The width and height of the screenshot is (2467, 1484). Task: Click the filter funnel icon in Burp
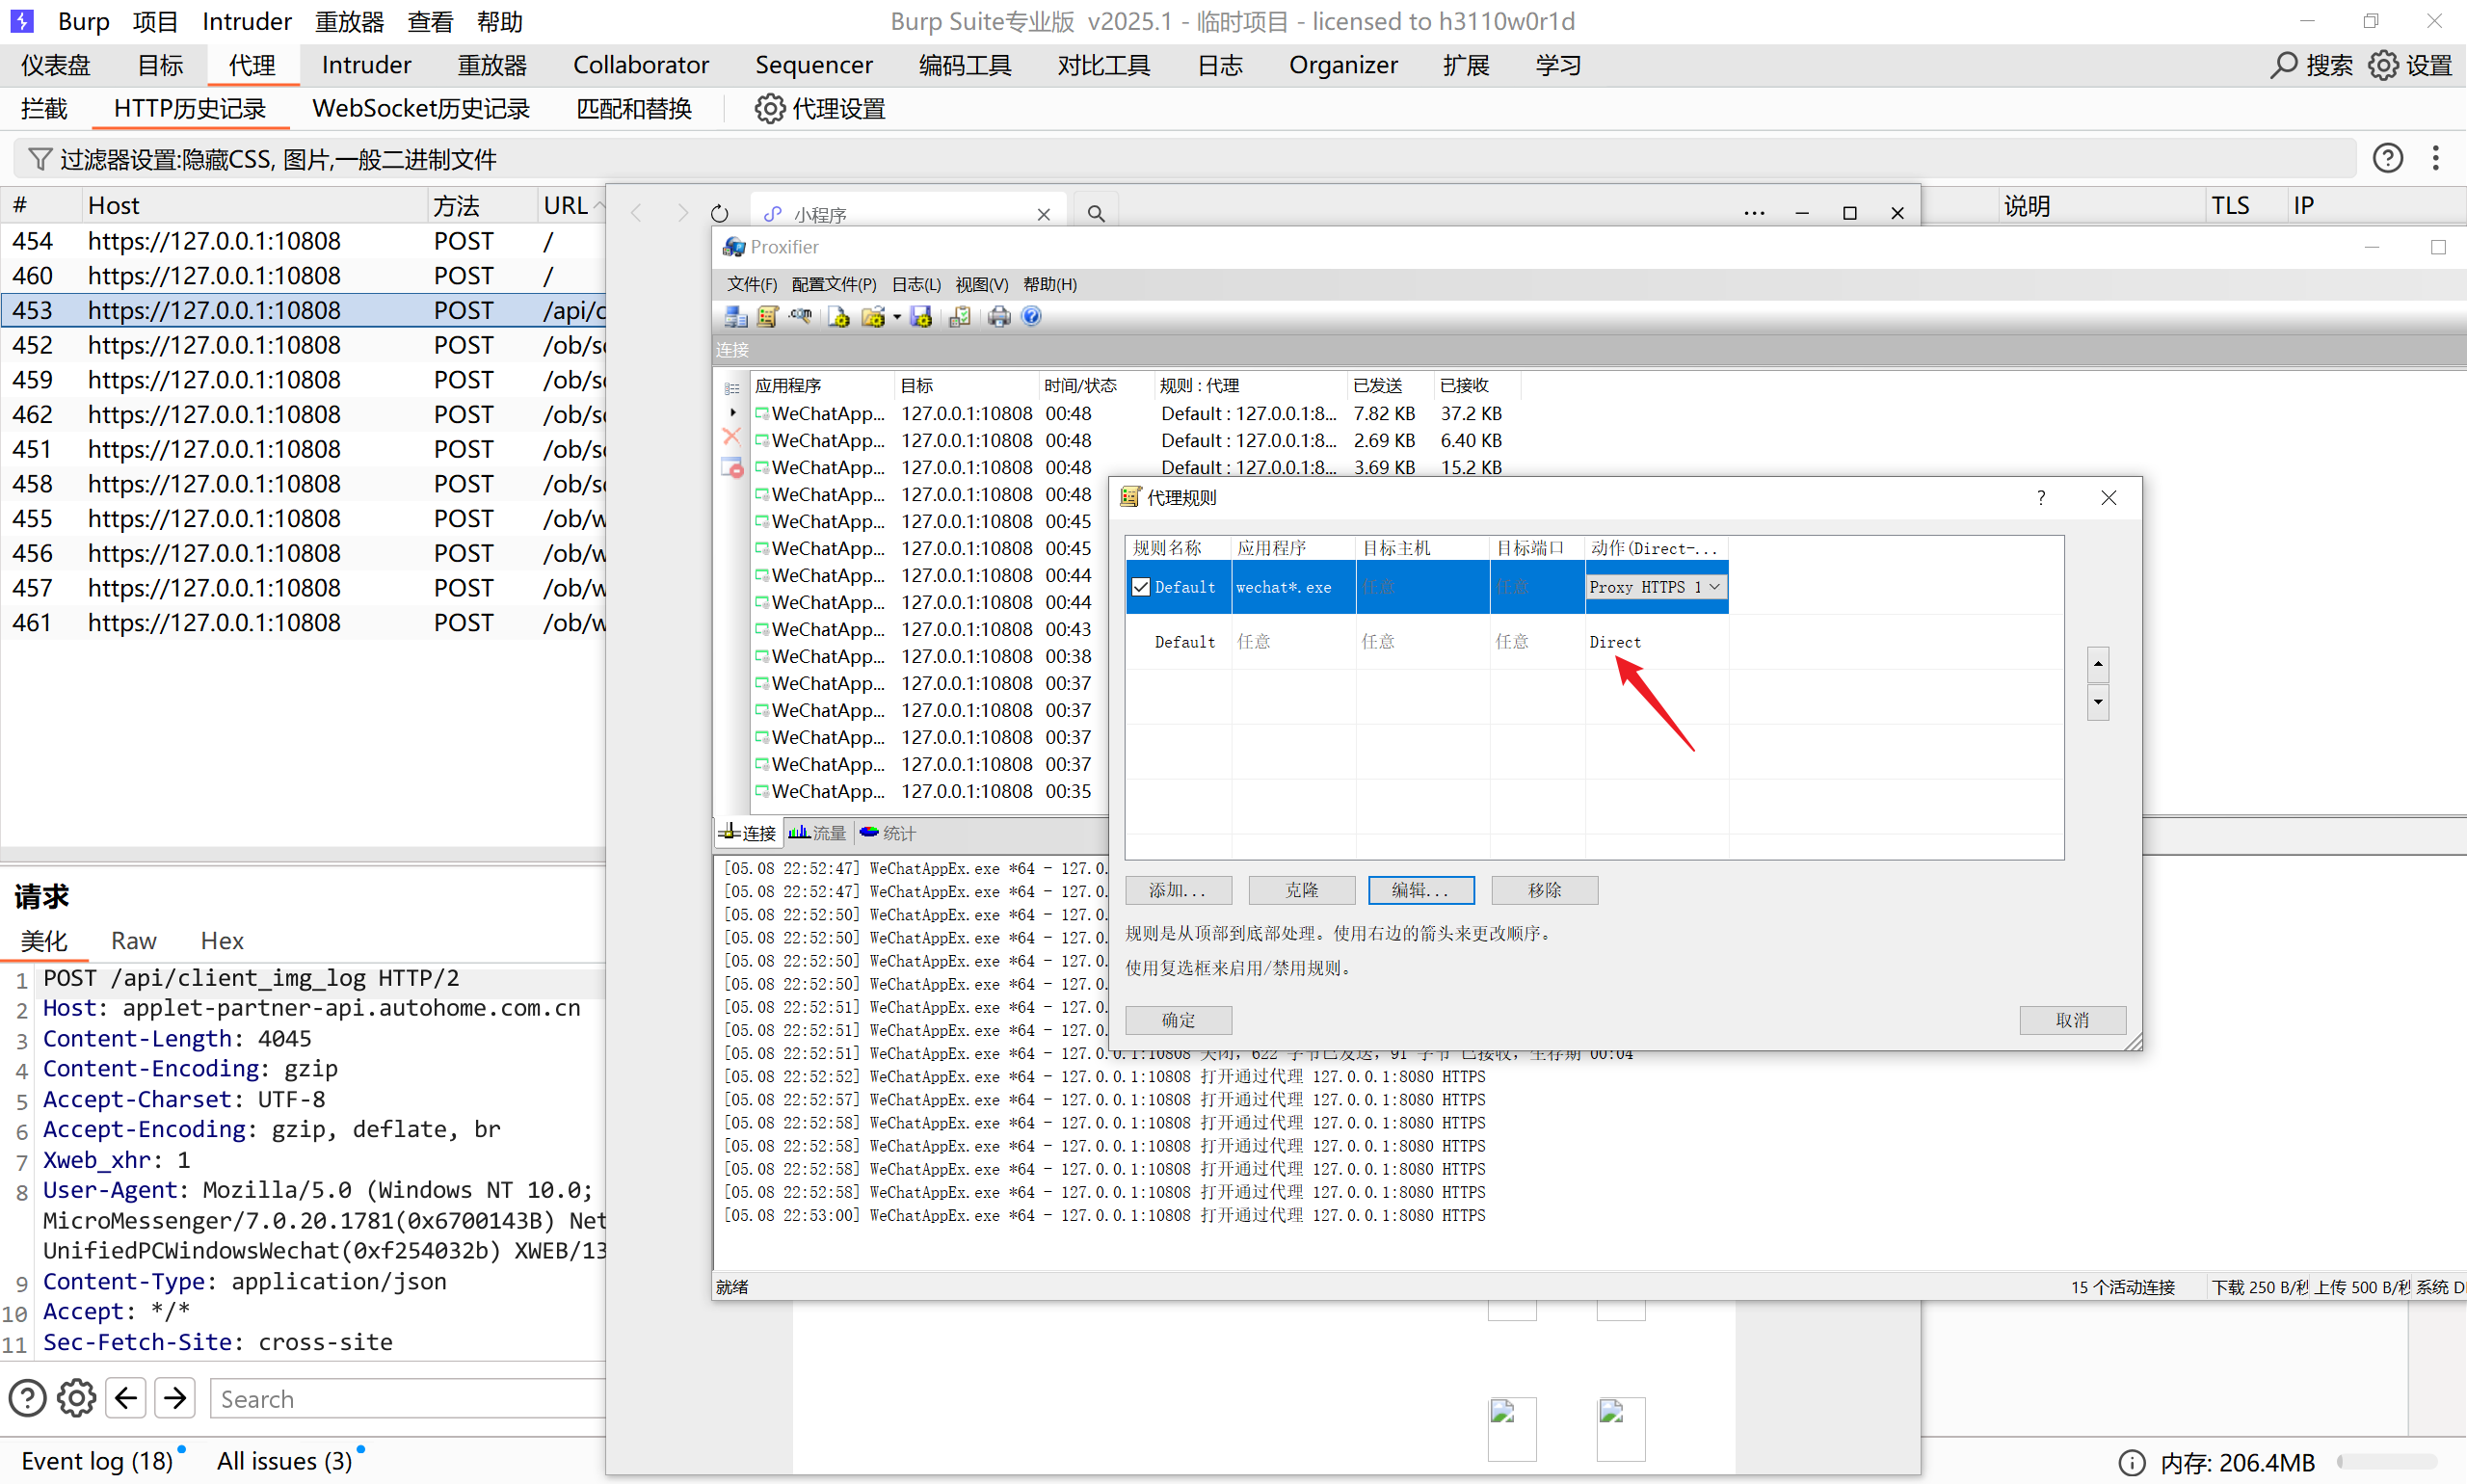tap(39, 158)
